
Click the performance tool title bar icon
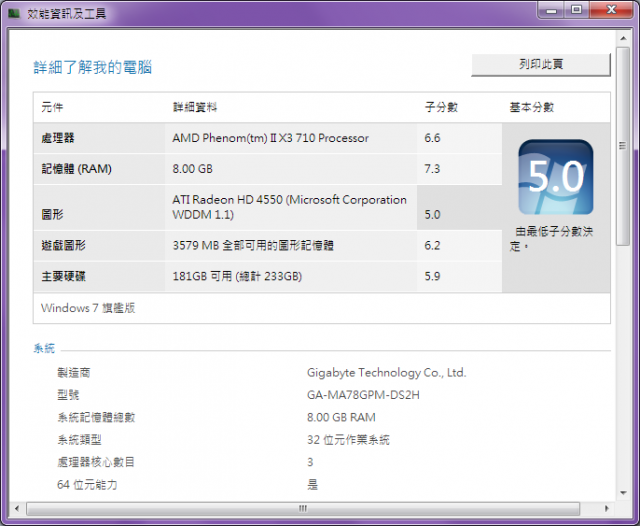point(14,13)
